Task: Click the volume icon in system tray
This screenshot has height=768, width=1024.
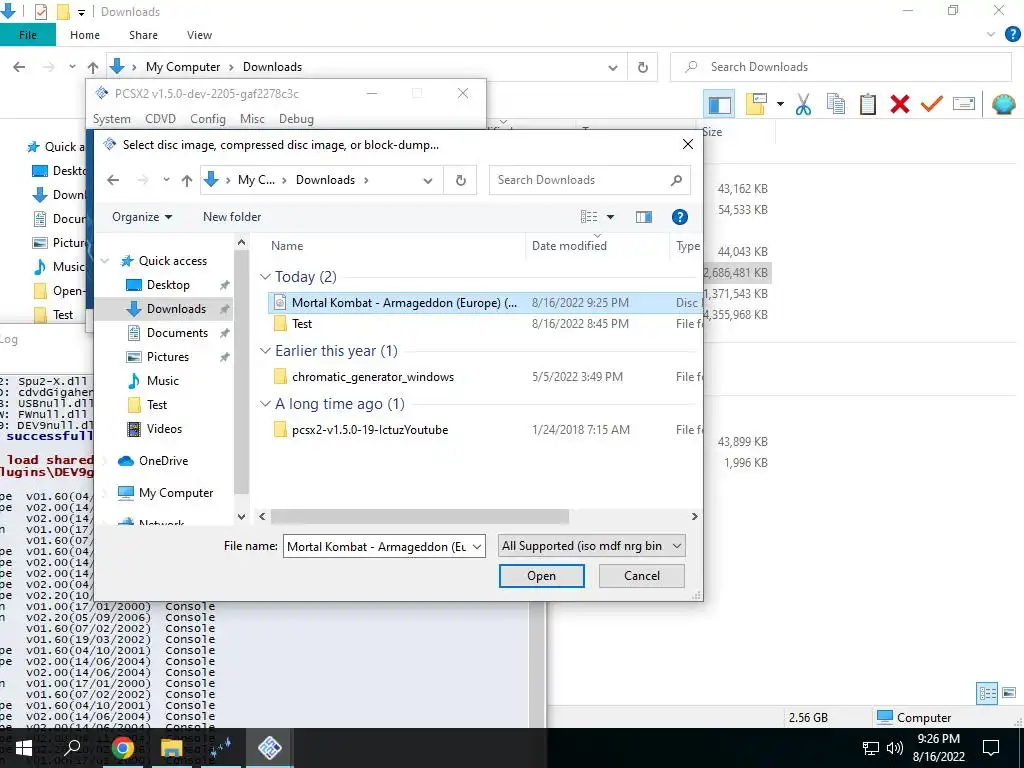Action: coord(895,748)
